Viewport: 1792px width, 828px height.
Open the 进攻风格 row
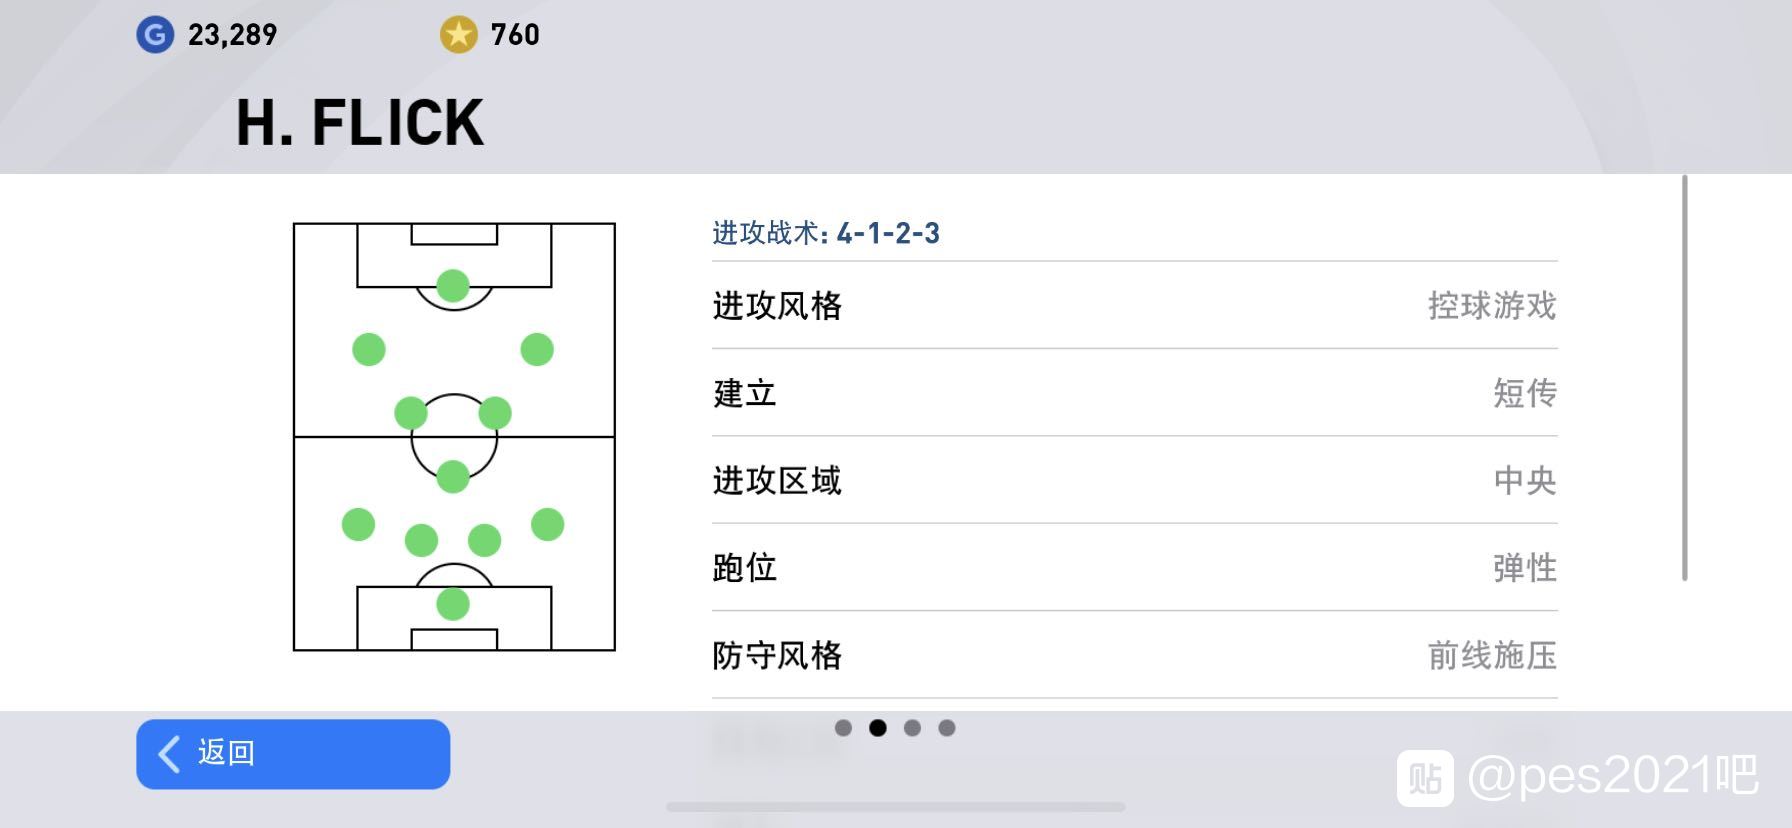click(x=1135, y=305)
